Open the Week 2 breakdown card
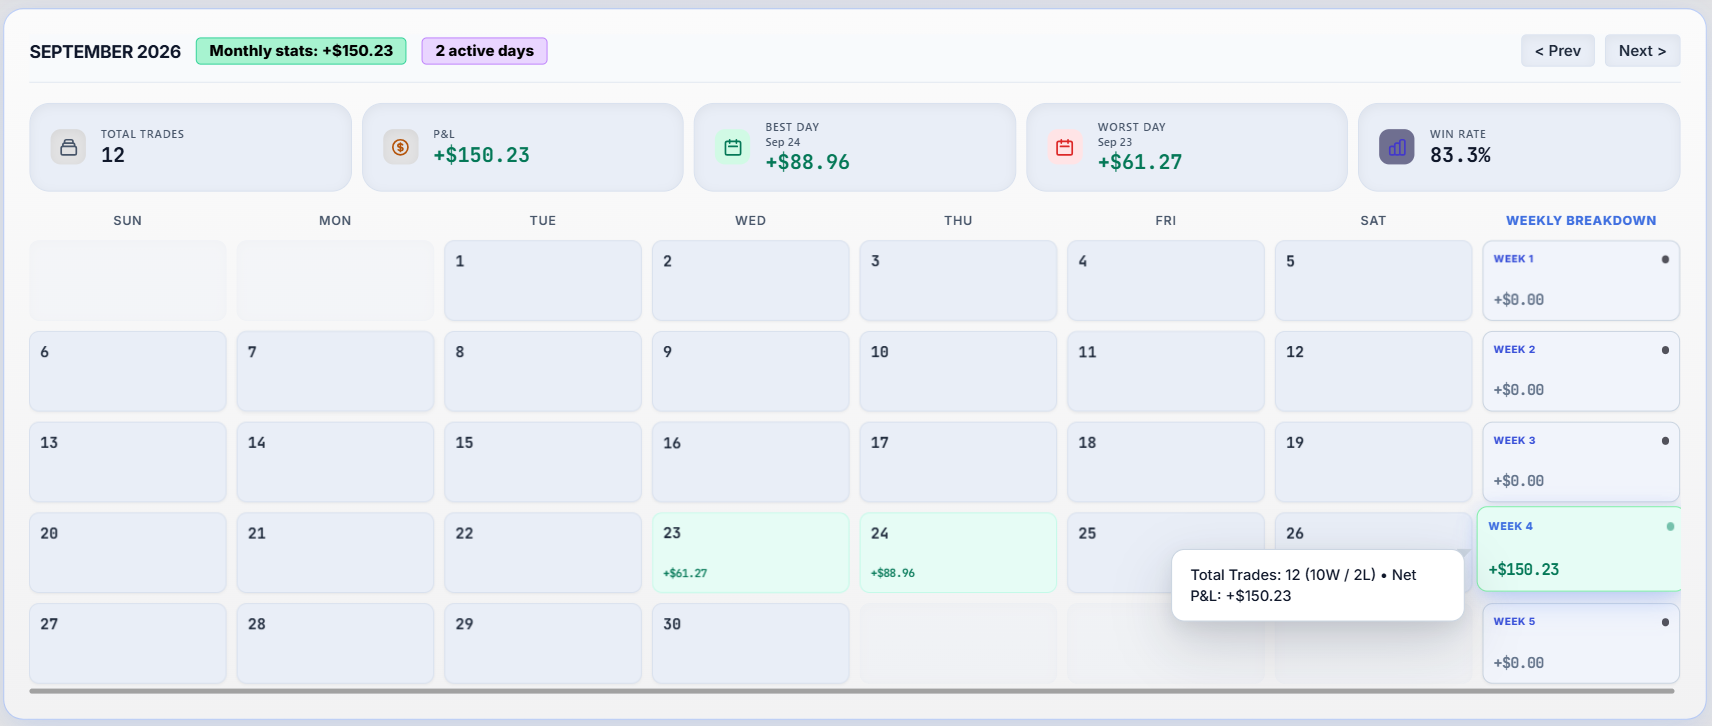 coord(1581,371)
